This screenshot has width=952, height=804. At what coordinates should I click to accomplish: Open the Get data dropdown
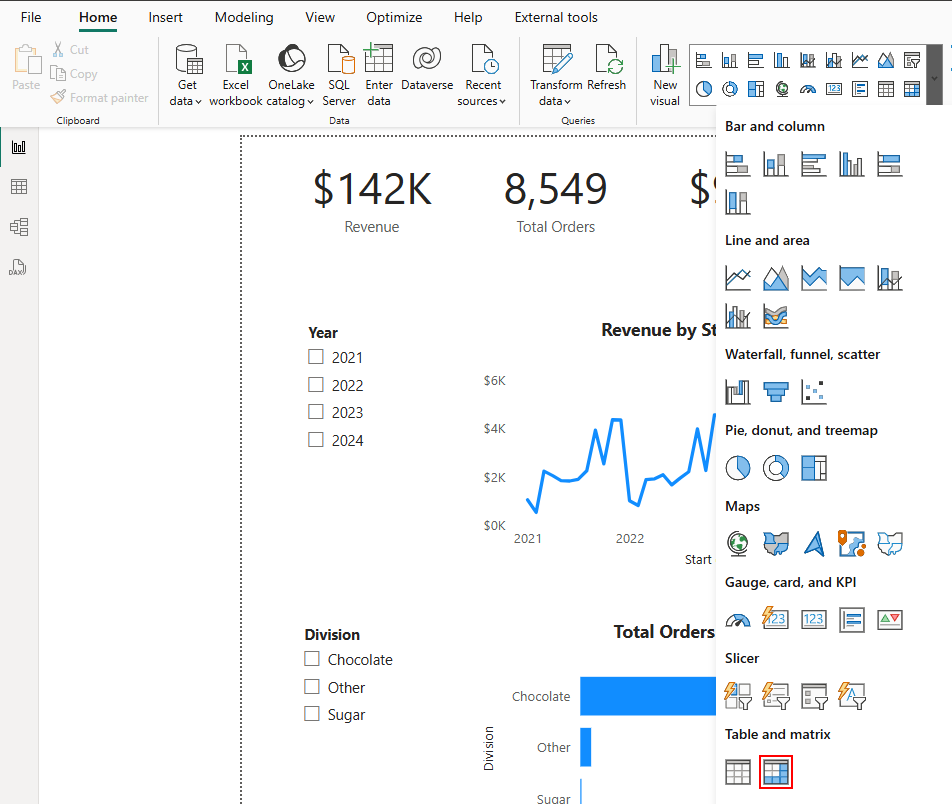pyautogui.click(x=186, y=75)
